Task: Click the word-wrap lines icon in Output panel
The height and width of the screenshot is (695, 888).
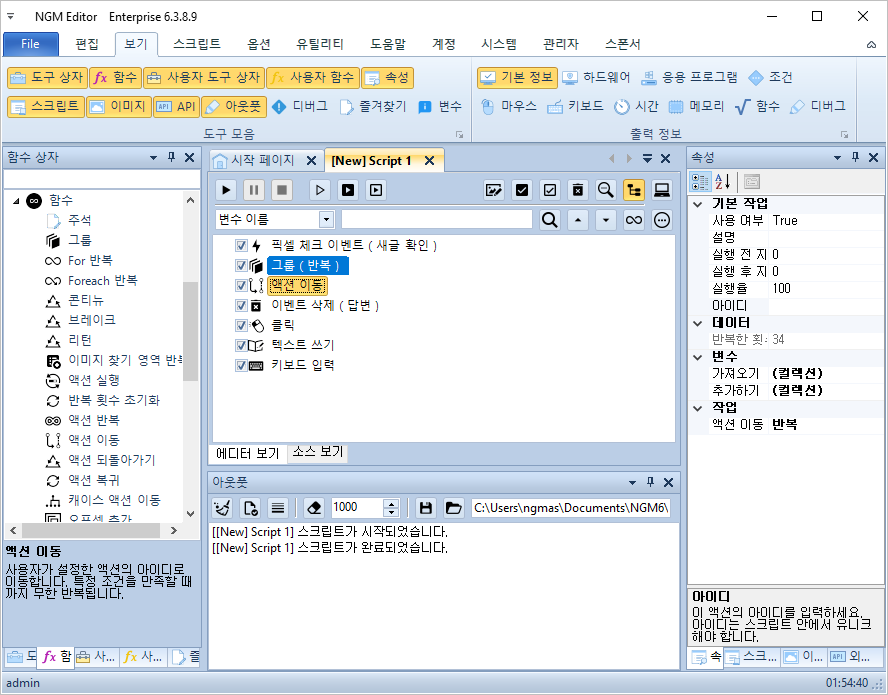Action: [278, 508]
